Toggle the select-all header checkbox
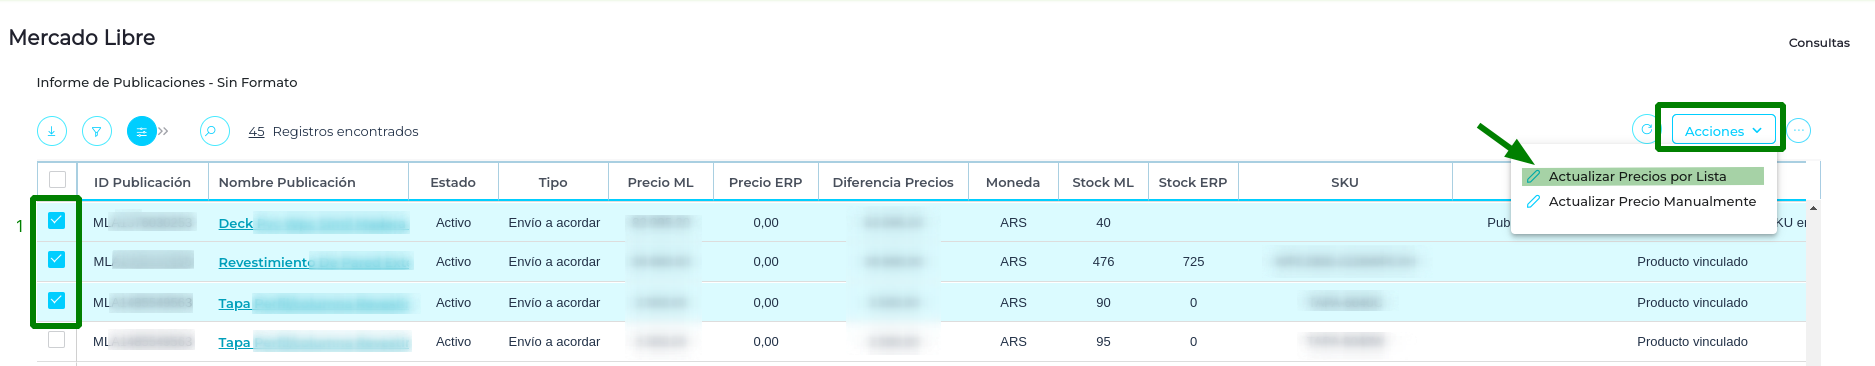 click(x=57, y=179)
